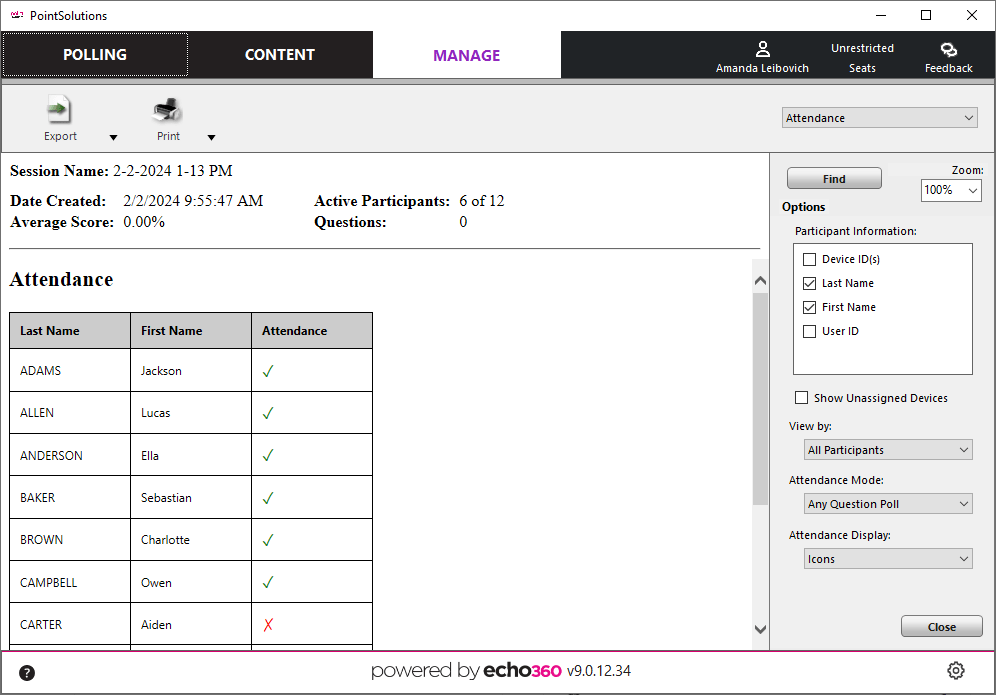996x695 pixels.
Task: Click green checkmark in CAMPBELL row
Action: 268,582
